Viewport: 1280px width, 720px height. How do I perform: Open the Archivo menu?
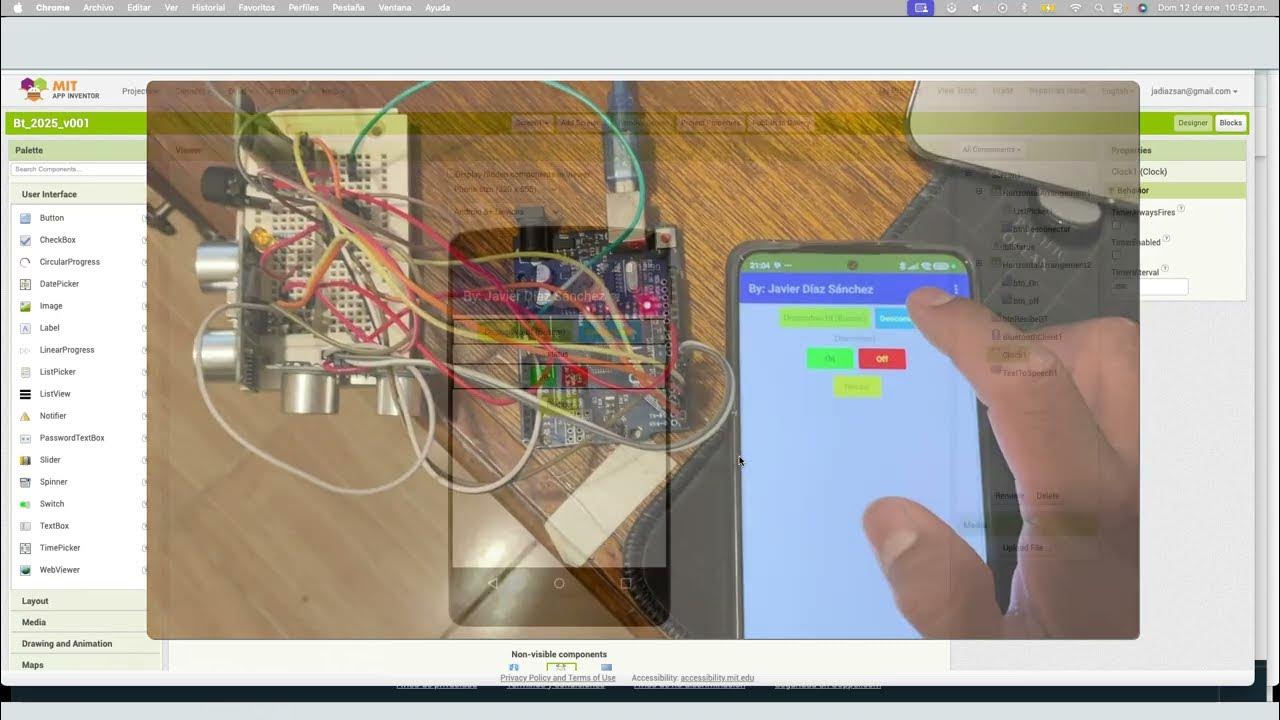point(98,7)
